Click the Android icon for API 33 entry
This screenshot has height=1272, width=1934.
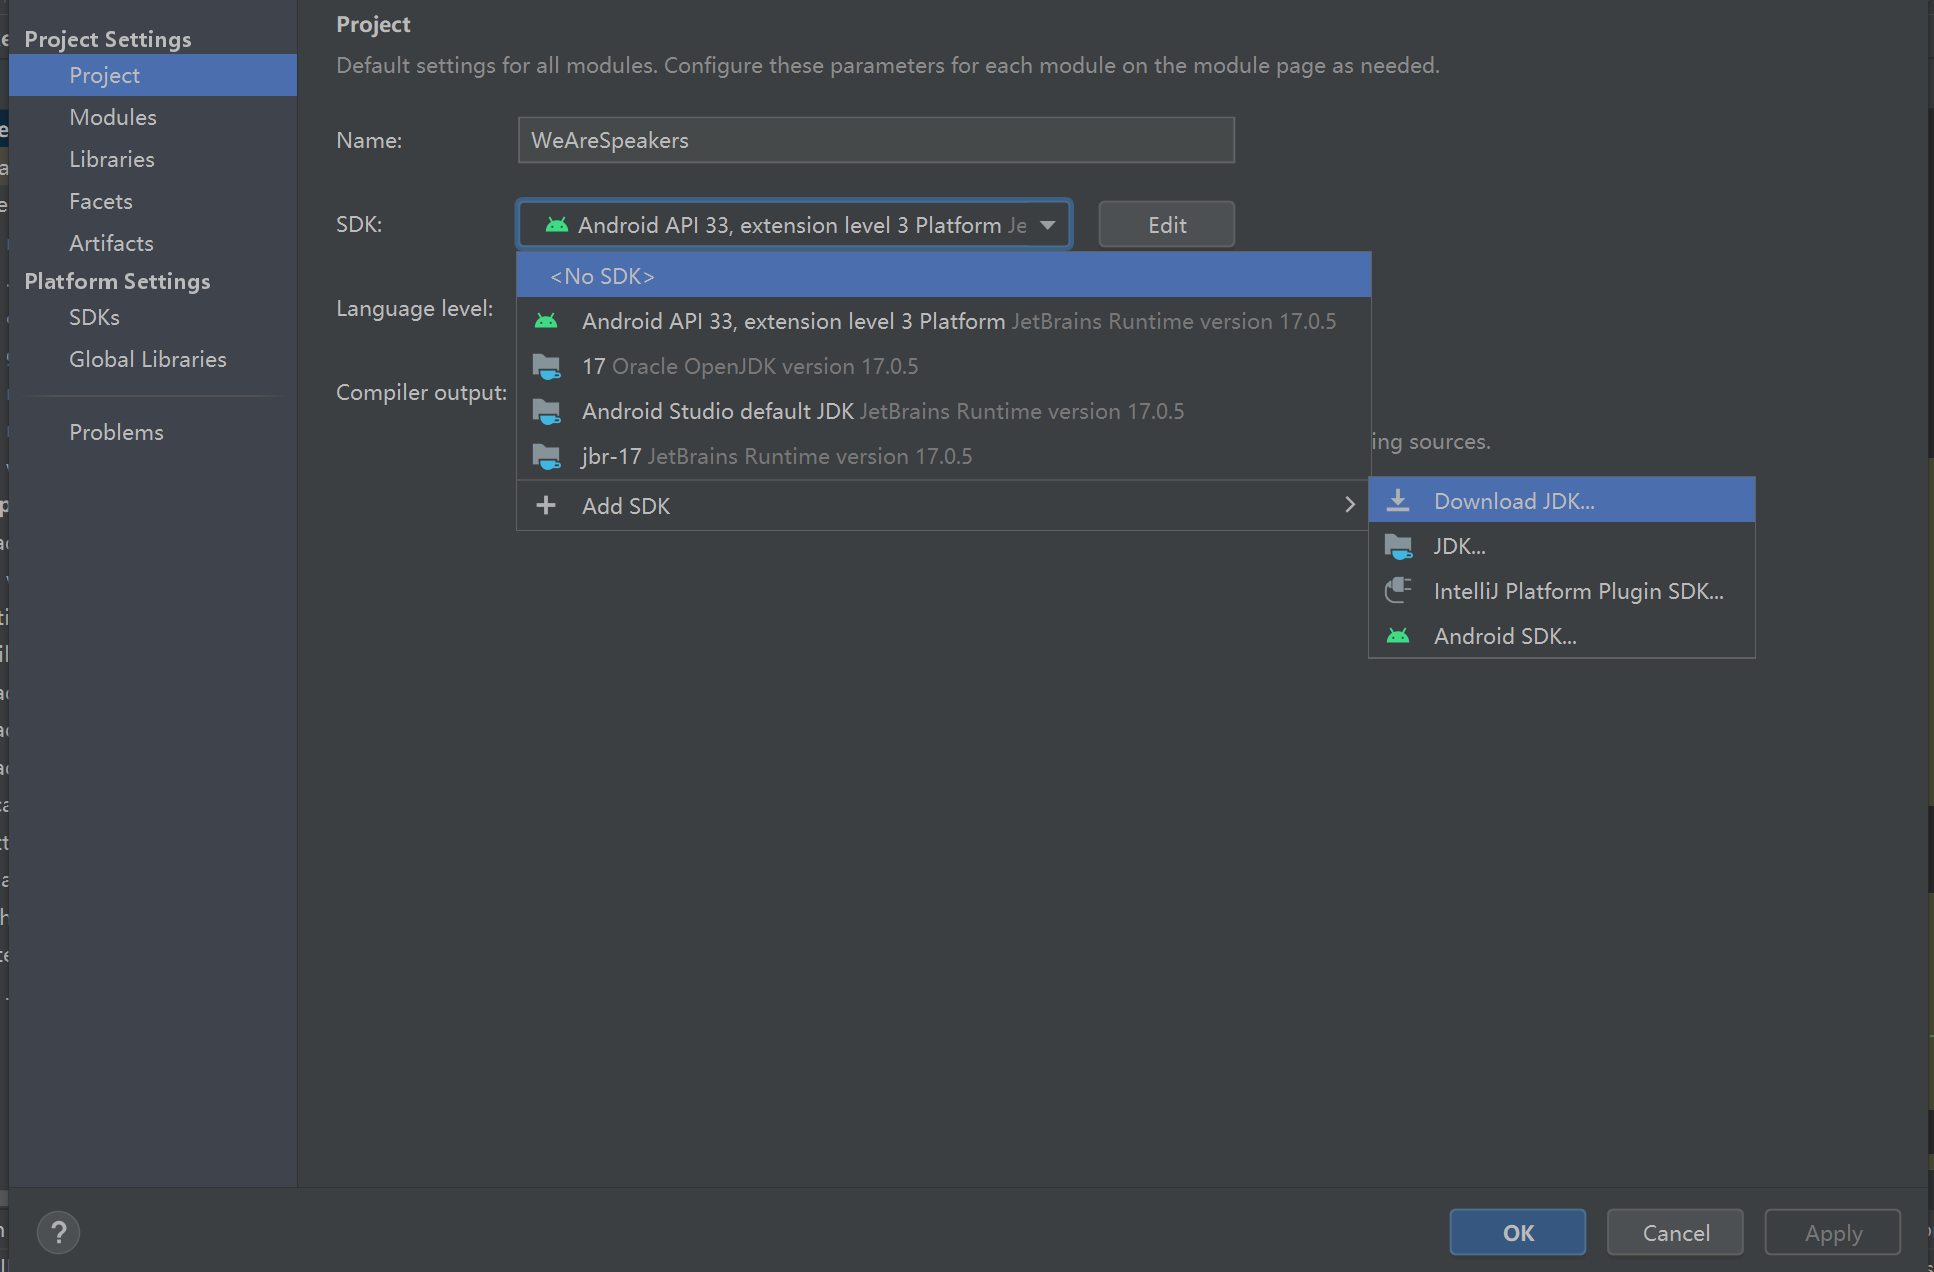pyautogui.click(x=547, y=321)
